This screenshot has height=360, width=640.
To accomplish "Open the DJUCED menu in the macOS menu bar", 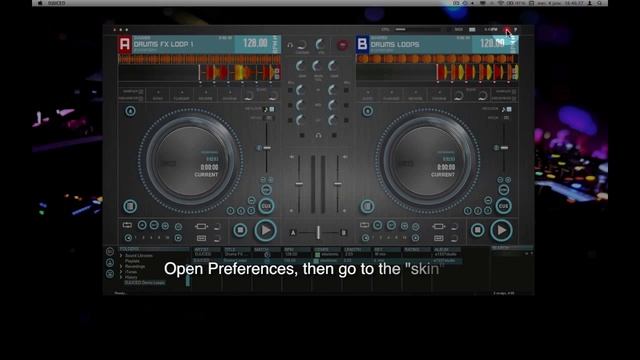I will [x=56, y=3].
